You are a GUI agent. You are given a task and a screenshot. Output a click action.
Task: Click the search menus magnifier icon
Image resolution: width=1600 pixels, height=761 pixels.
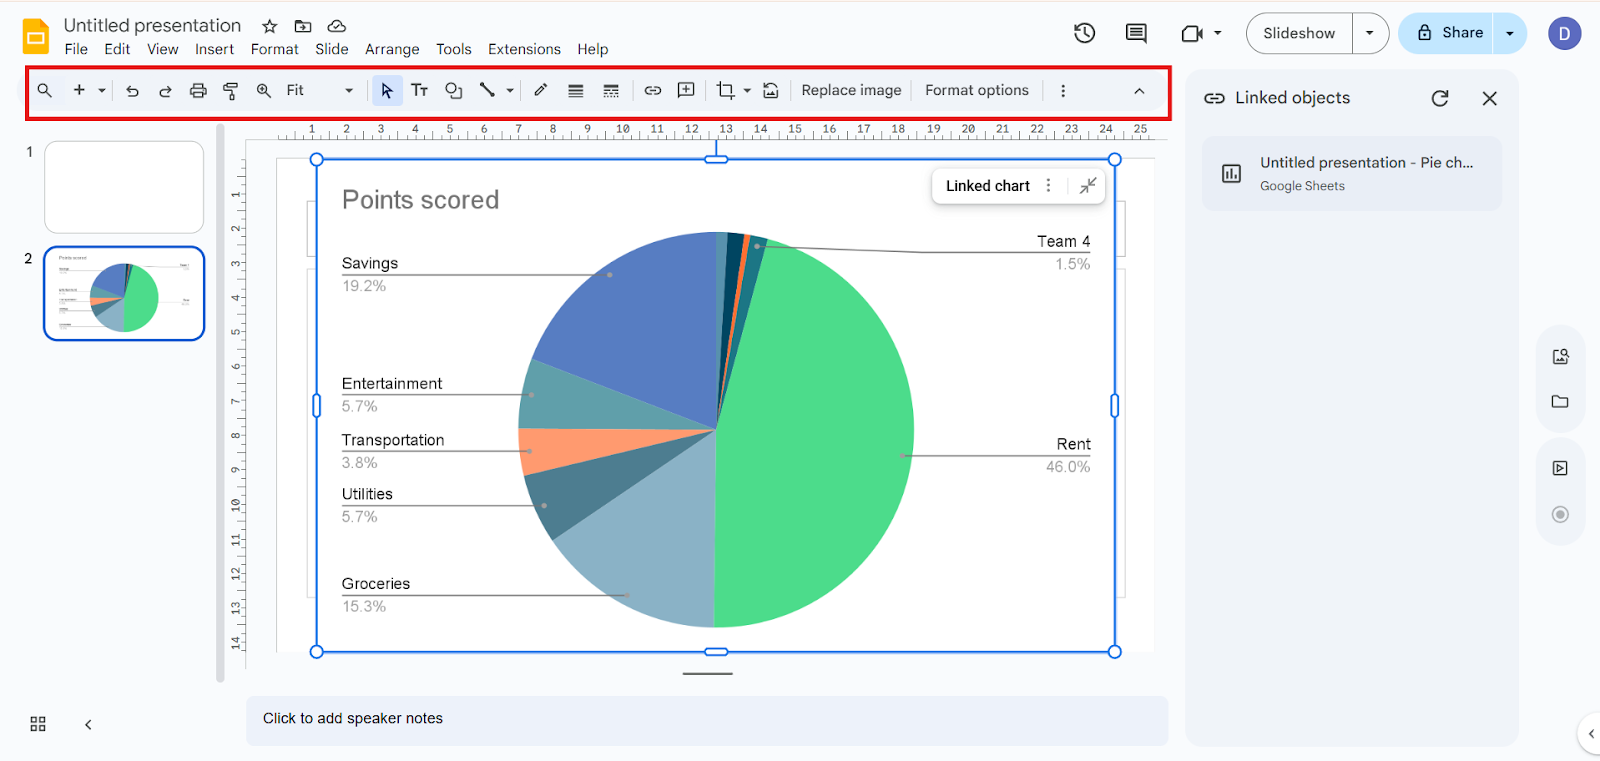pos(45,91)
